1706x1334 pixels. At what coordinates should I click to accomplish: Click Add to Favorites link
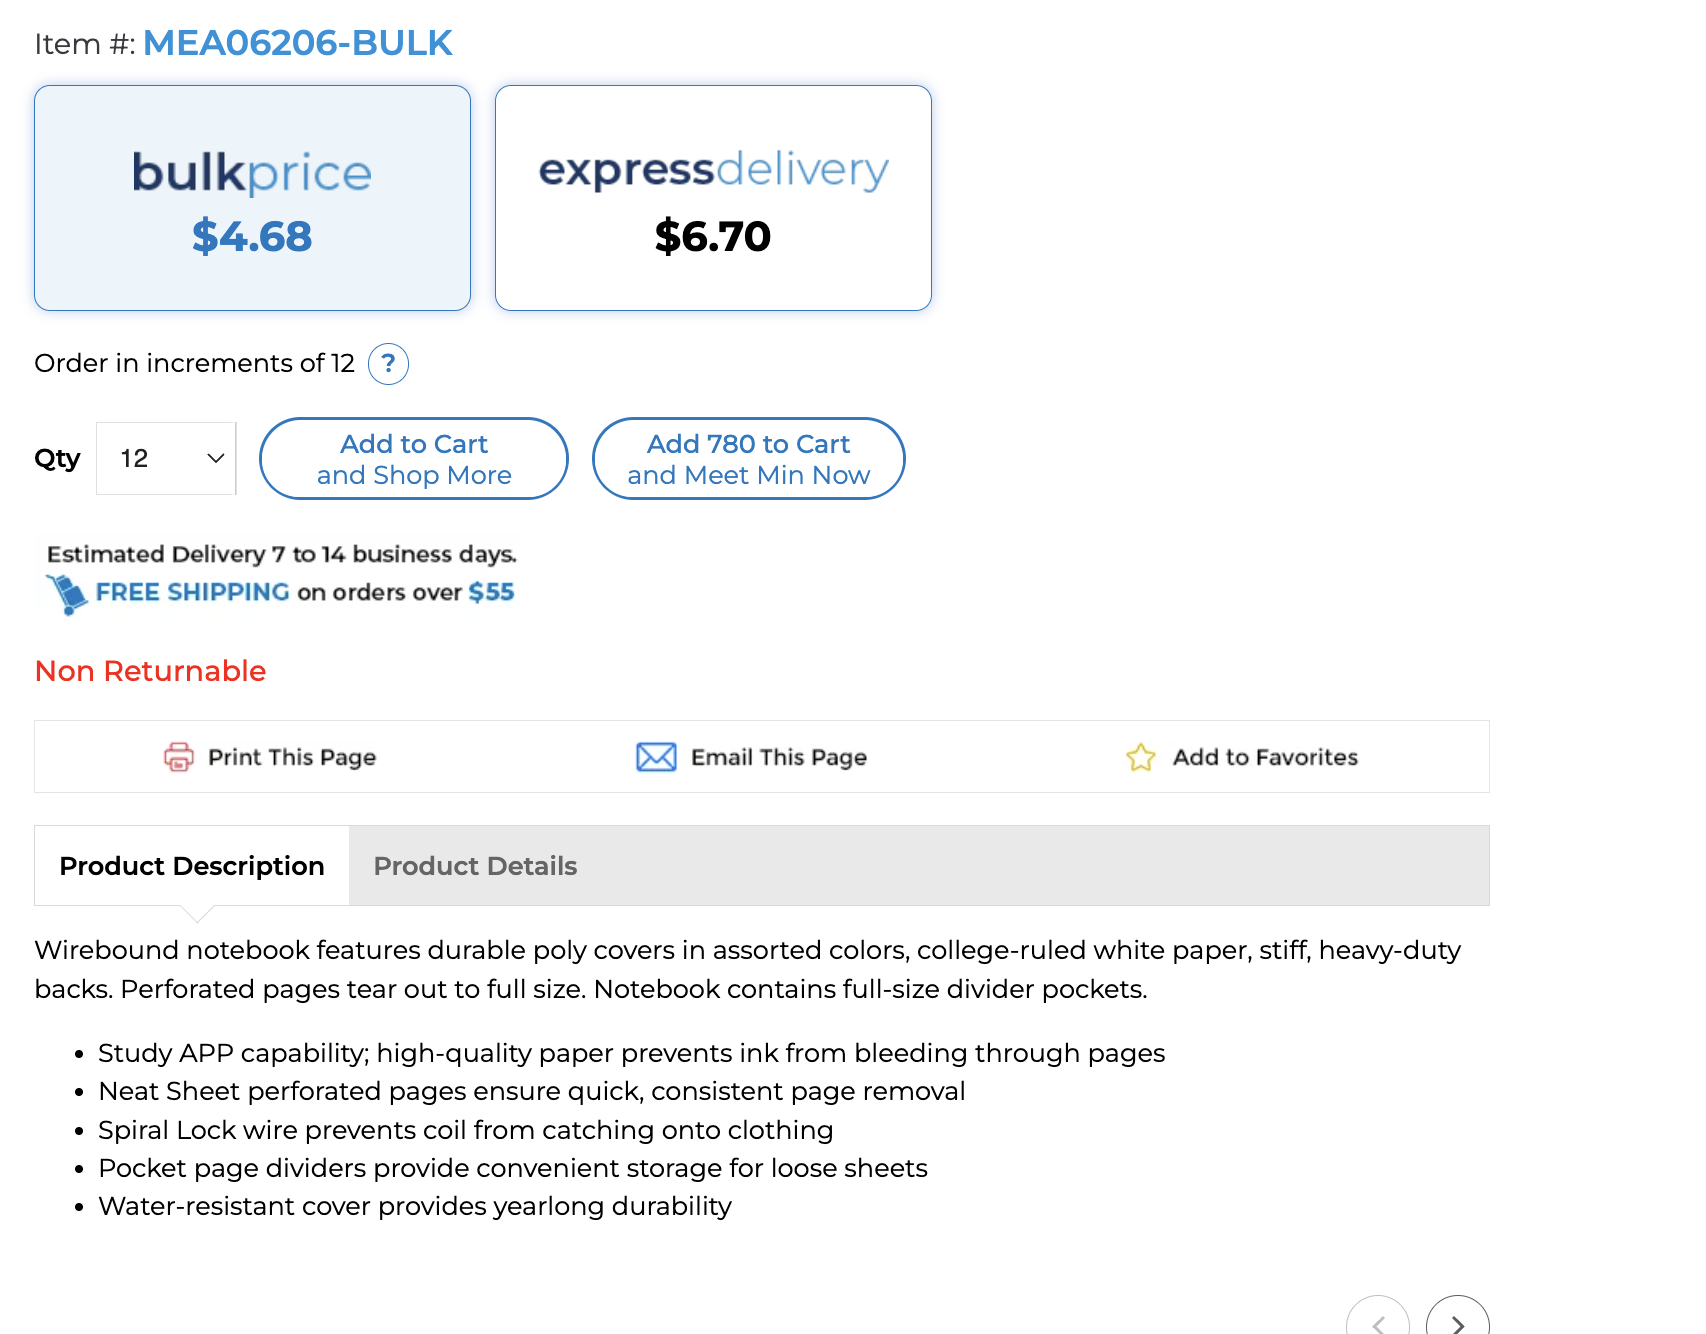pos(1265,757)
